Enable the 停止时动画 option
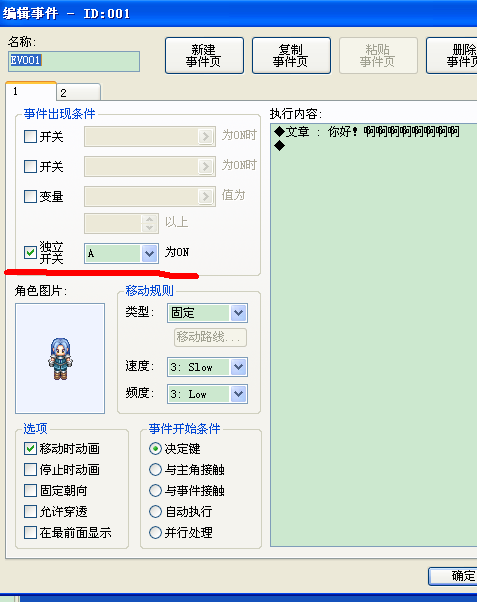477x602 pixels. pyautogui.click(x=30, y=470)
